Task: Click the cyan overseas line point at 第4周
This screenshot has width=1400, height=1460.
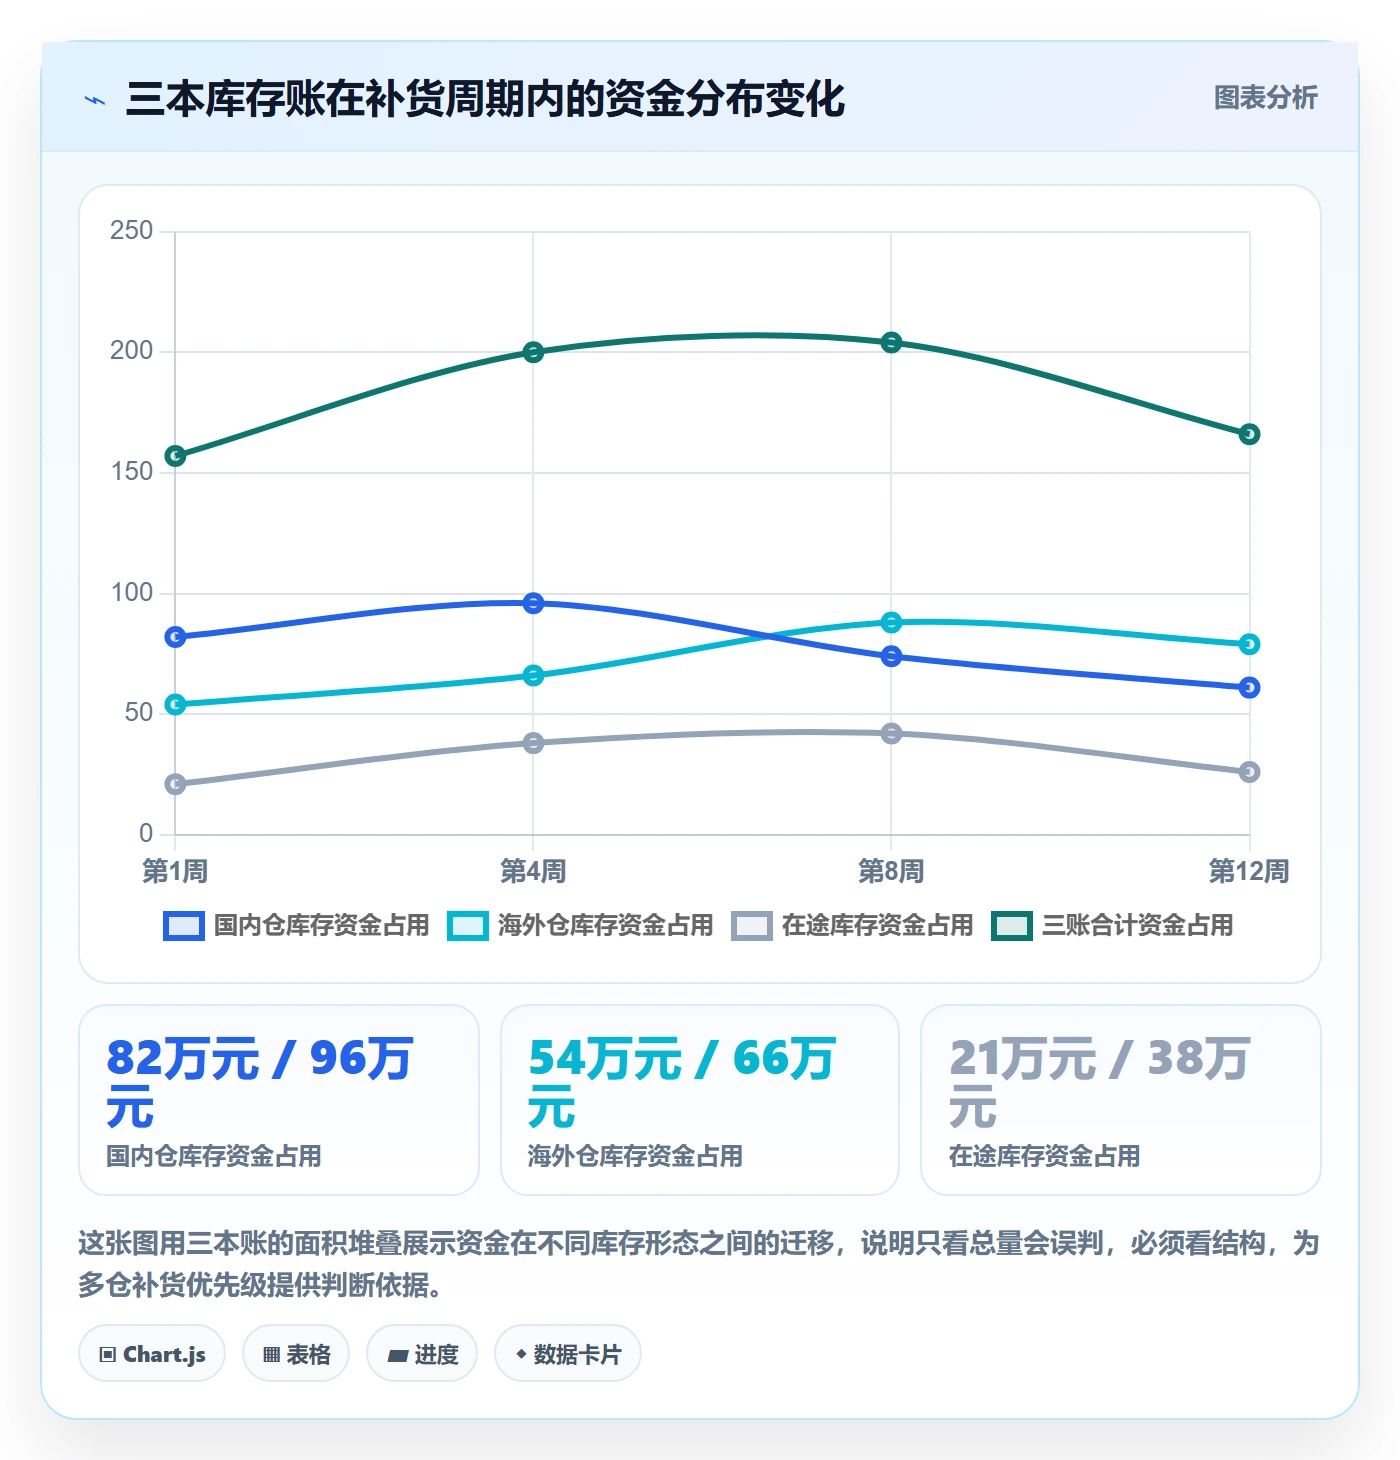Action: 533,676
